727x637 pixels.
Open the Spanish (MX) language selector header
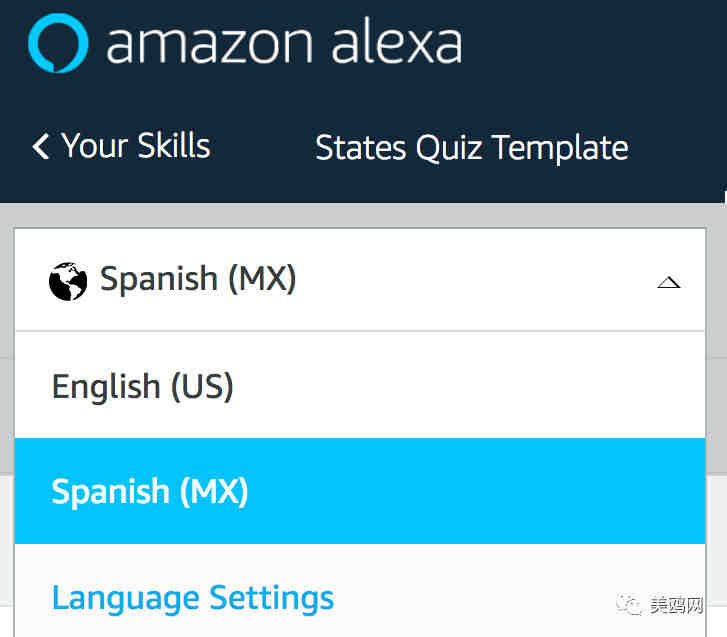(x=360, y=280)
